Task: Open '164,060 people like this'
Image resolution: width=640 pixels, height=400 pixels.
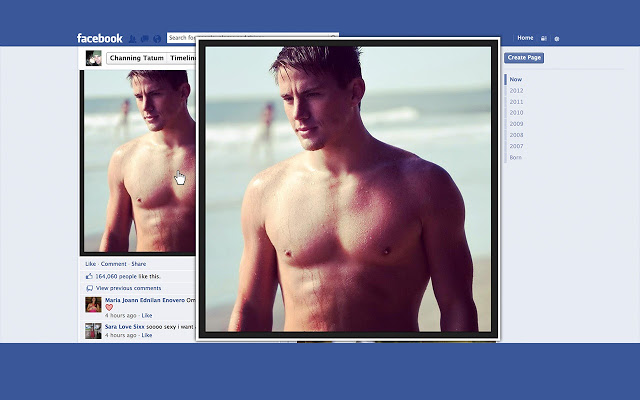Action: tap(128, 276)
